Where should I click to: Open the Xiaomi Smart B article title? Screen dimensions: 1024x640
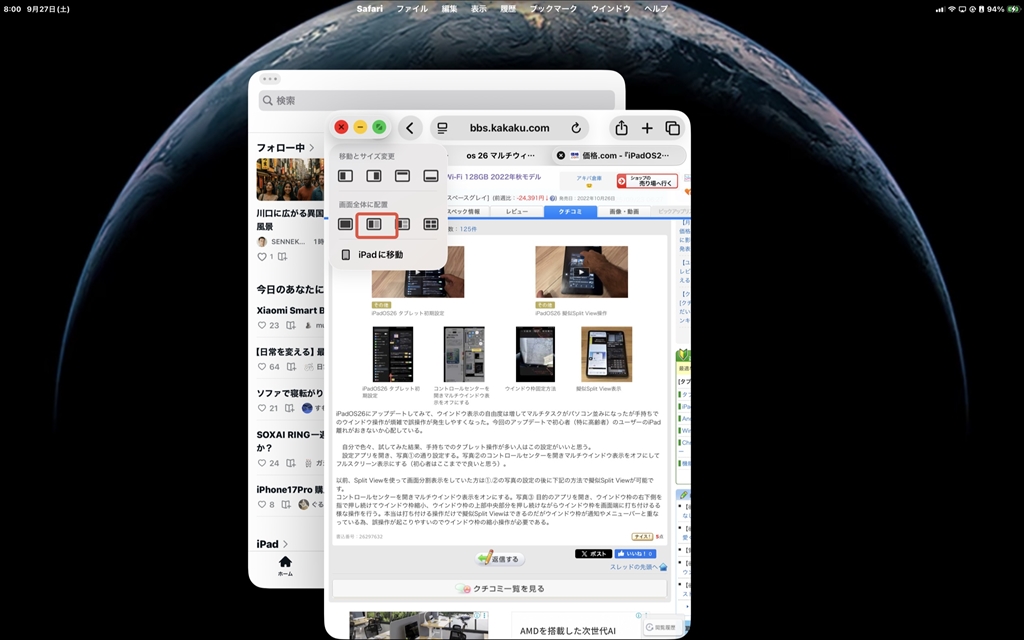tap(290, 310)
